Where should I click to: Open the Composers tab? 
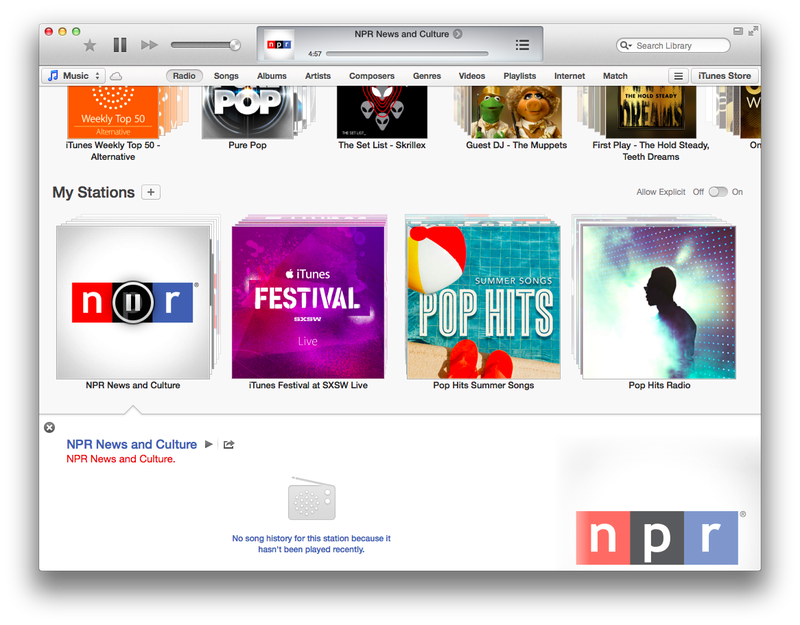pos(371,76)
